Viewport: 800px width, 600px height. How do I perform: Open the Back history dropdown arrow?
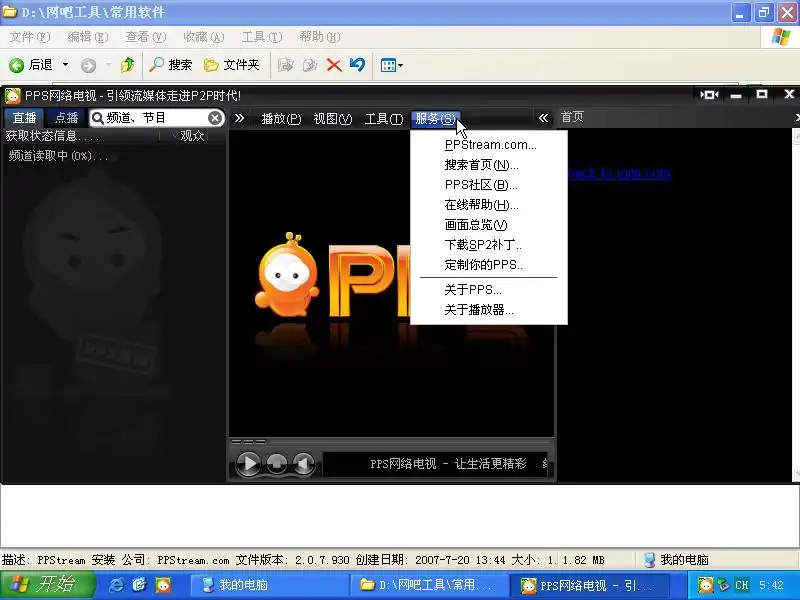click(x=65, y=65)
